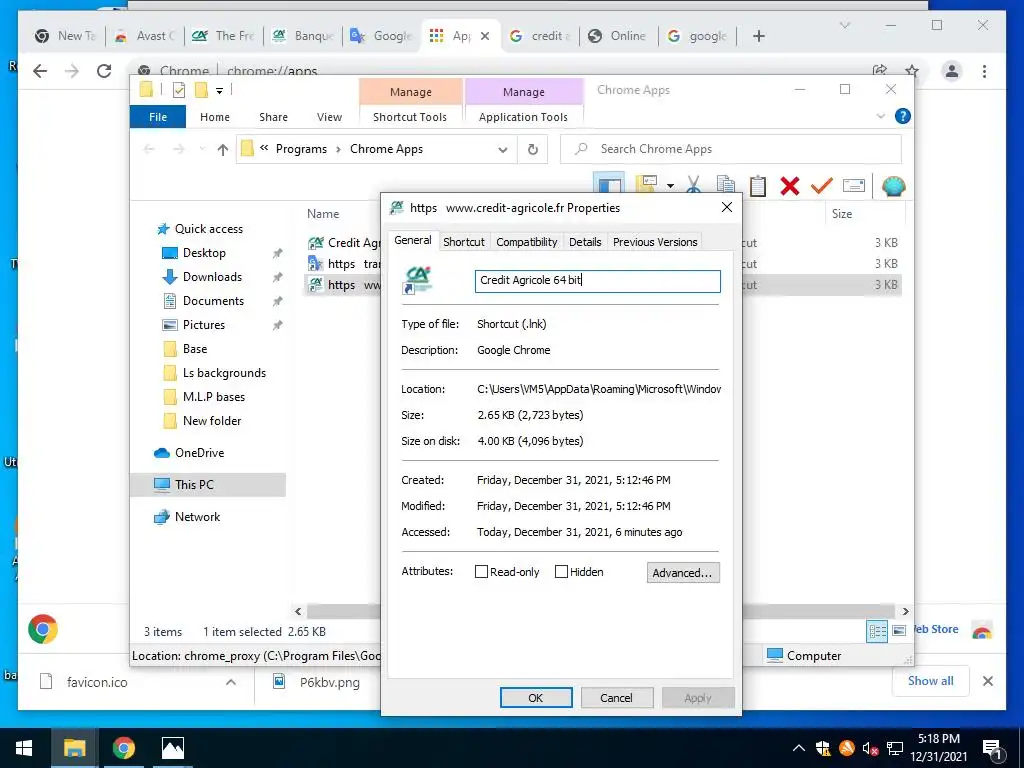This screenshot has width=1024, height=768.
Task: Expand the address bar path dropdown
Action: pos(503,150)
